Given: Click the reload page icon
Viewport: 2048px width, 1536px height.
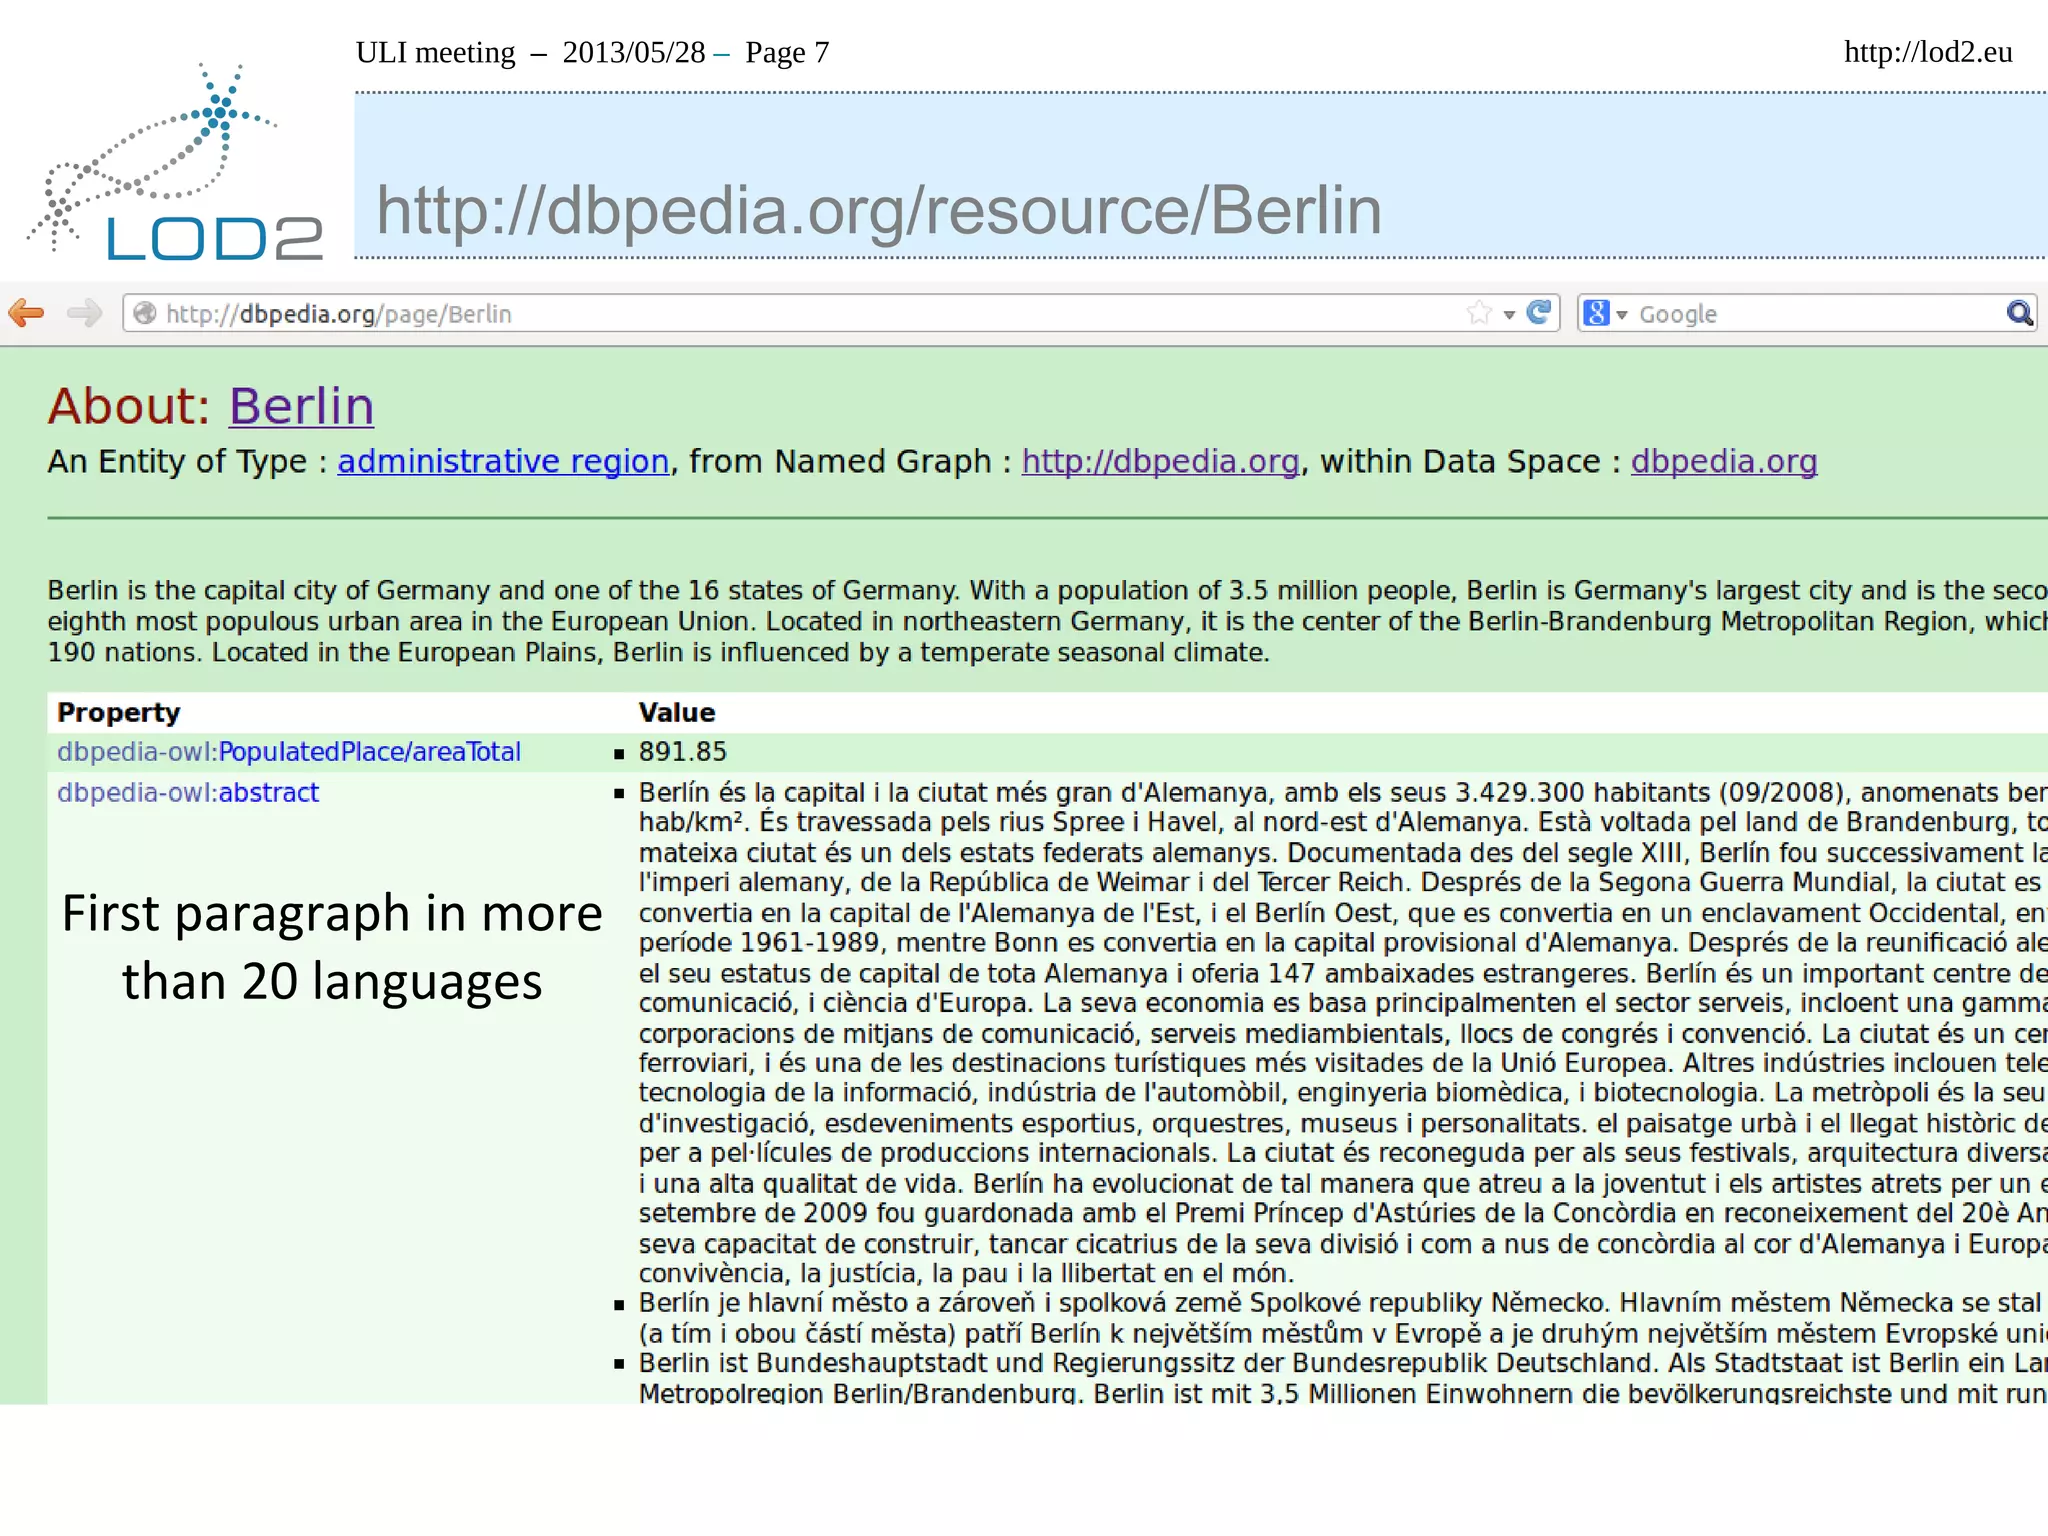Looking at the screenshot, I should [x=1539, y=313].
